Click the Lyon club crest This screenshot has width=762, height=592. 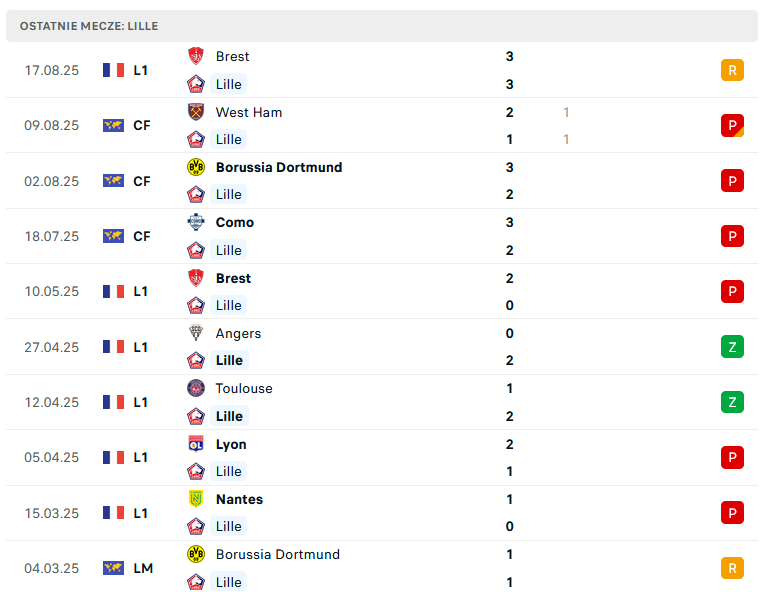click(x=196, y=444)
